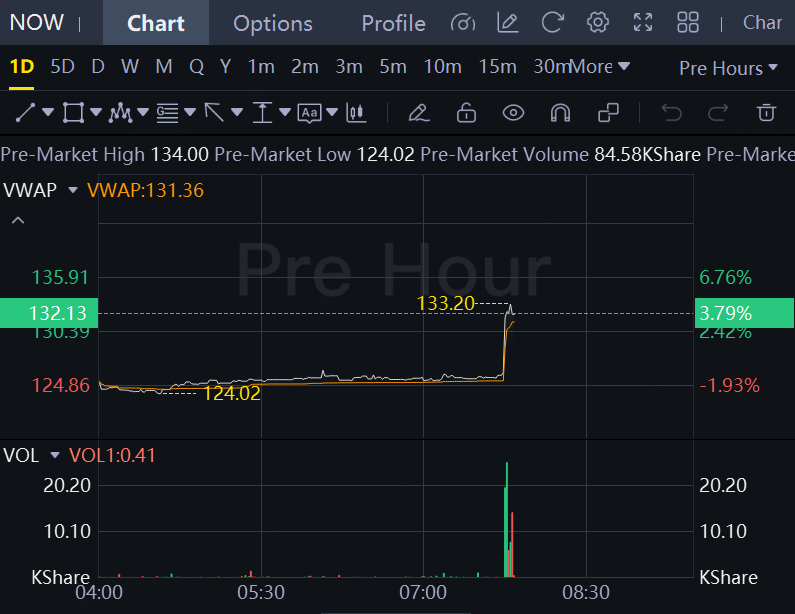Open the arrow tool dropdown arrow

click(237, 112)
